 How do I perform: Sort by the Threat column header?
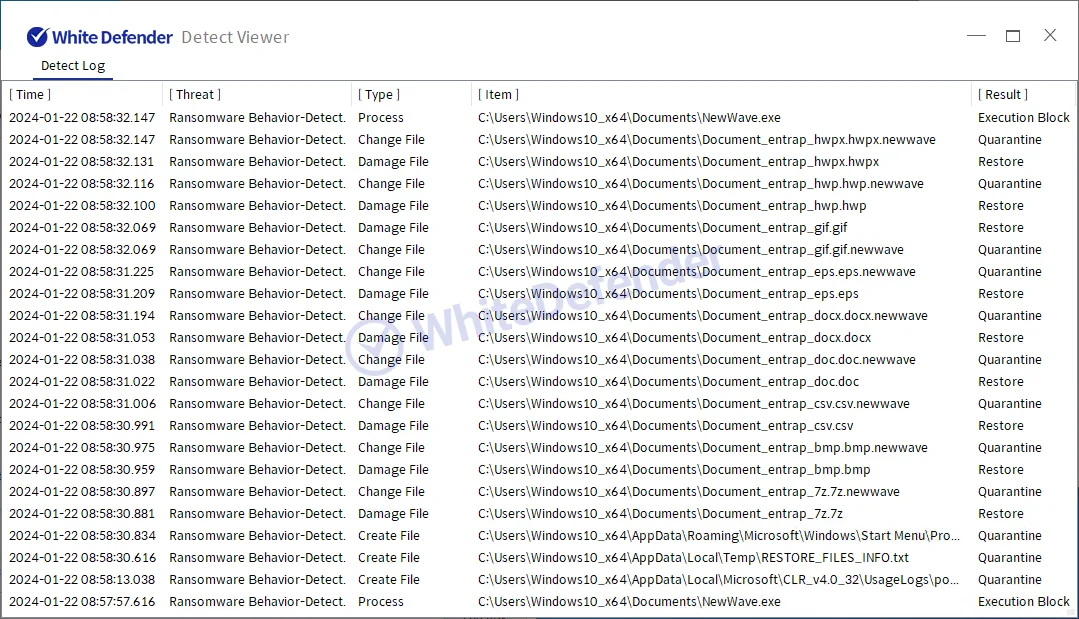coord(195,95)
